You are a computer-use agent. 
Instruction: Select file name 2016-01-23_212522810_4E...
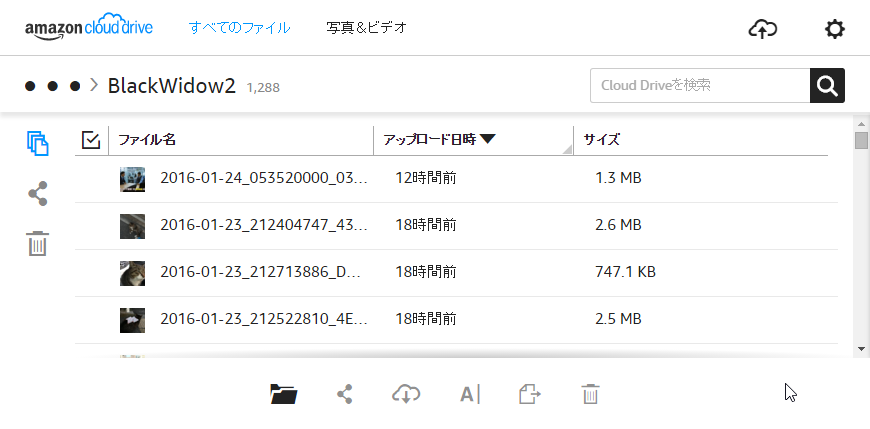264,319
